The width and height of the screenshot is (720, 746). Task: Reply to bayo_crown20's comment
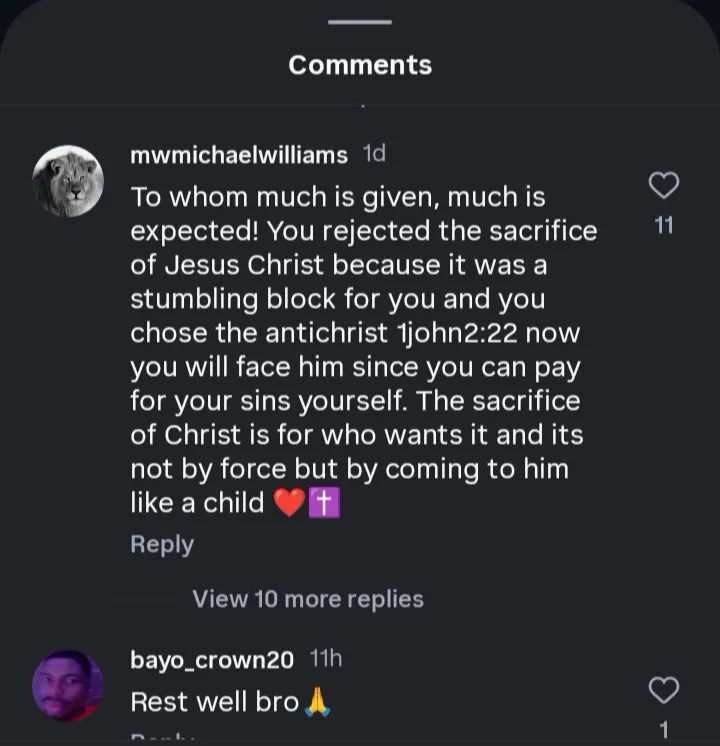162,738
